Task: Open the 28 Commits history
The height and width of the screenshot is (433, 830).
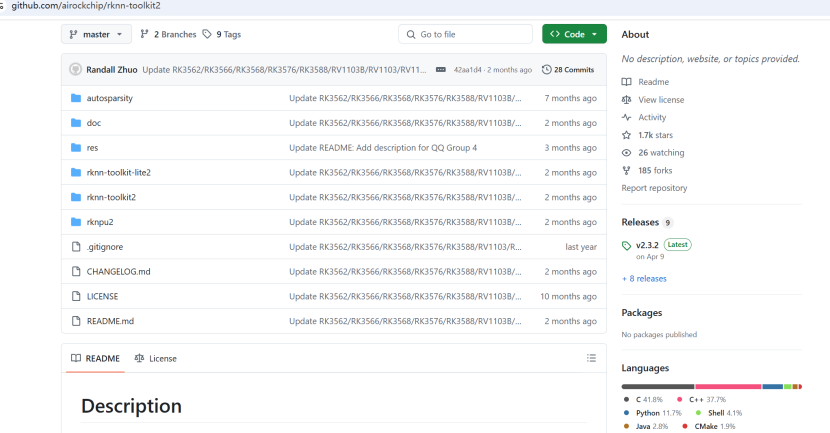Action: point(568,70)
